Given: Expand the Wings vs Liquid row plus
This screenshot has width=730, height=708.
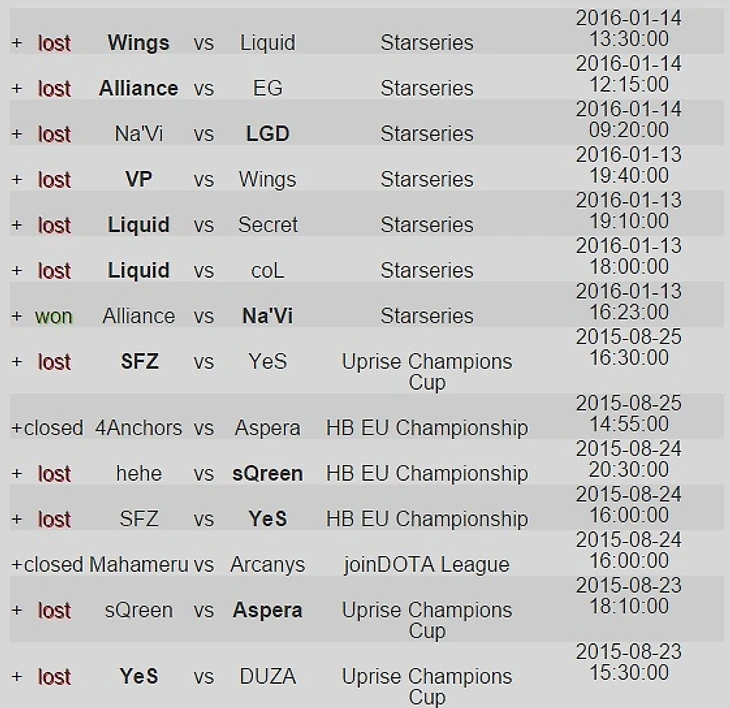Looking at the screenshot, I should pos(16,43).
